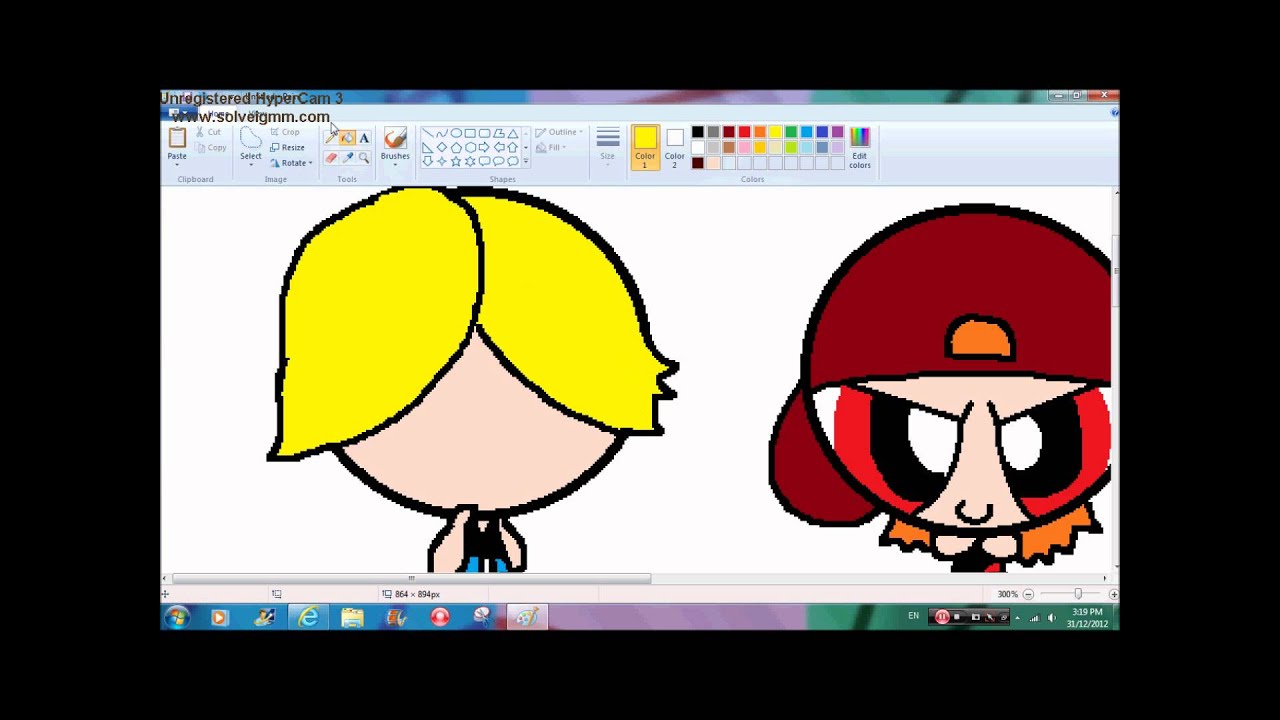The image size is (1280, 720).
Task: Choose the Pentagon shape
Action: pyautogui.click(x=456, y=147)
